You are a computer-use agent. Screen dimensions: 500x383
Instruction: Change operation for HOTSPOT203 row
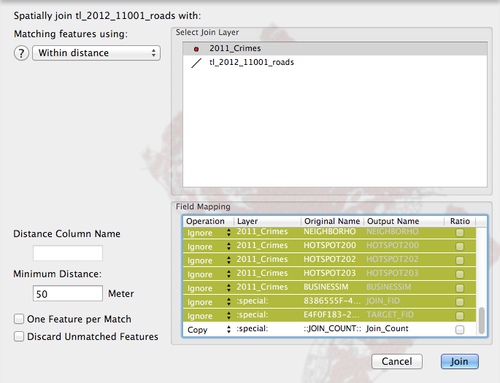click(209, 274)
